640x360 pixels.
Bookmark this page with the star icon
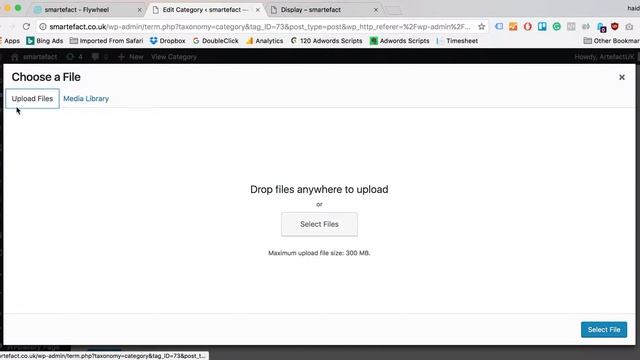pos(482,27)
